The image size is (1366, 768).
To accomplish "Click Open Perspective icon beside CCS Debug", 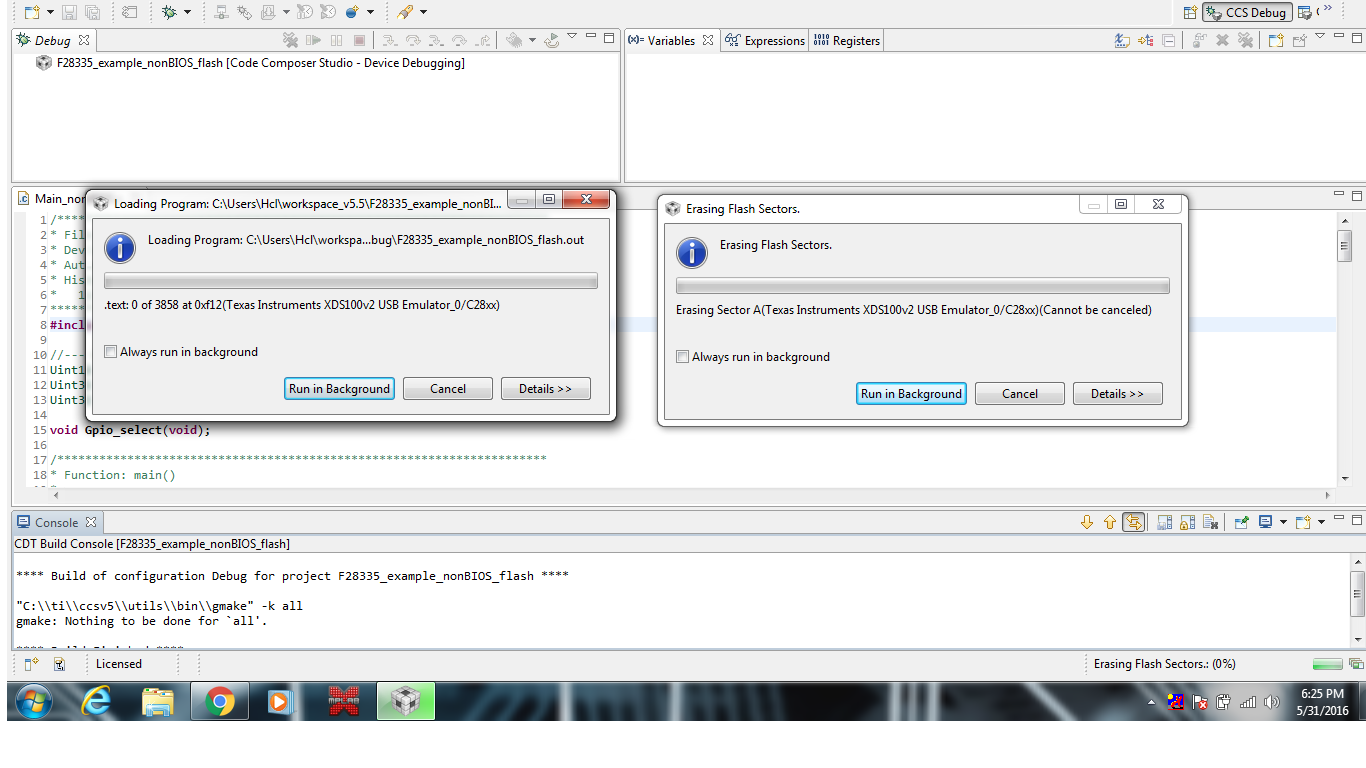I will [x=1190, y=13].
